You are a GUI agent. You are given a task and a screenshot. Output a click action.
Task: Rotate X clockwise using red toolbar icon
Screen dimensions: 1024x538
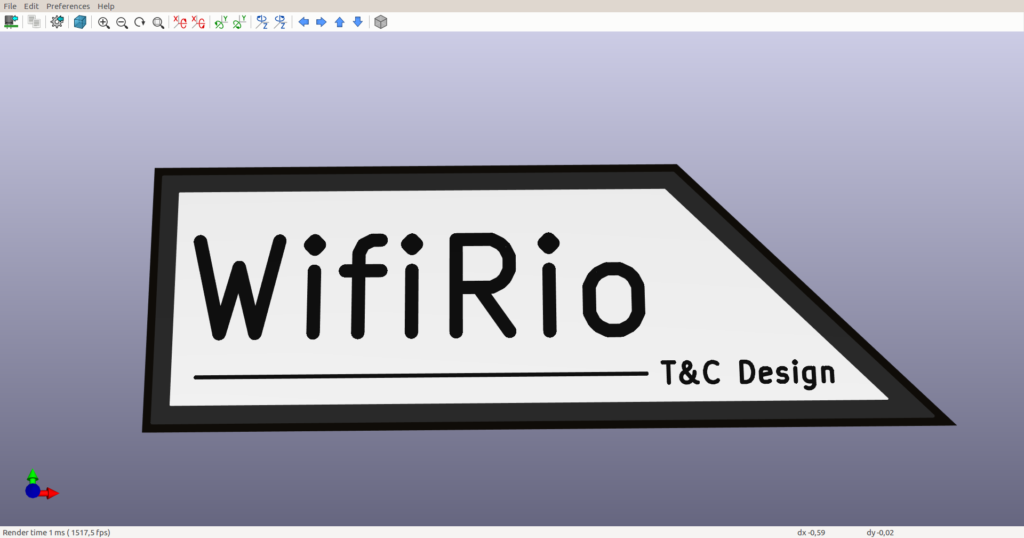pyautogui.click(x=180, y=22)
